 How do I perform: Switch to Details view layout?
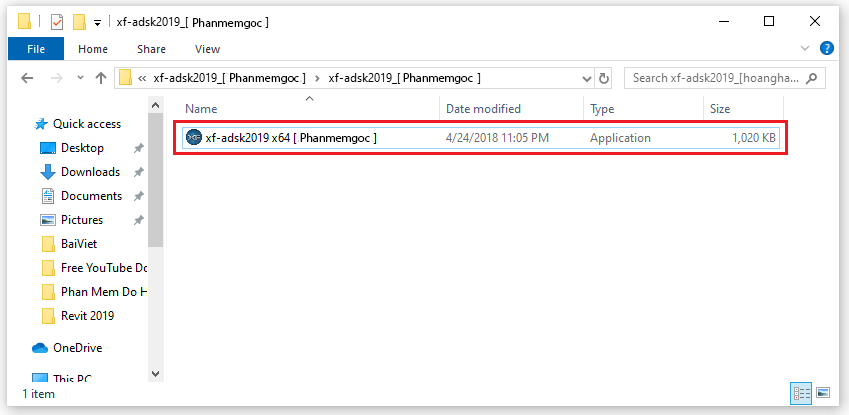point(801,393)
